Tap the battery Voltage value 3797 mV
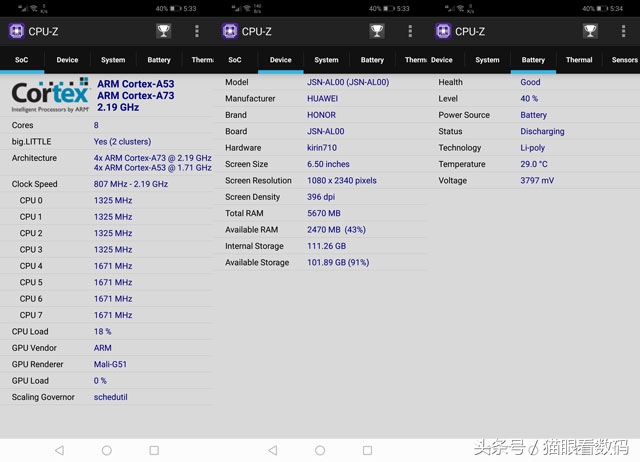Screen dimensions: 640x462 537,180
